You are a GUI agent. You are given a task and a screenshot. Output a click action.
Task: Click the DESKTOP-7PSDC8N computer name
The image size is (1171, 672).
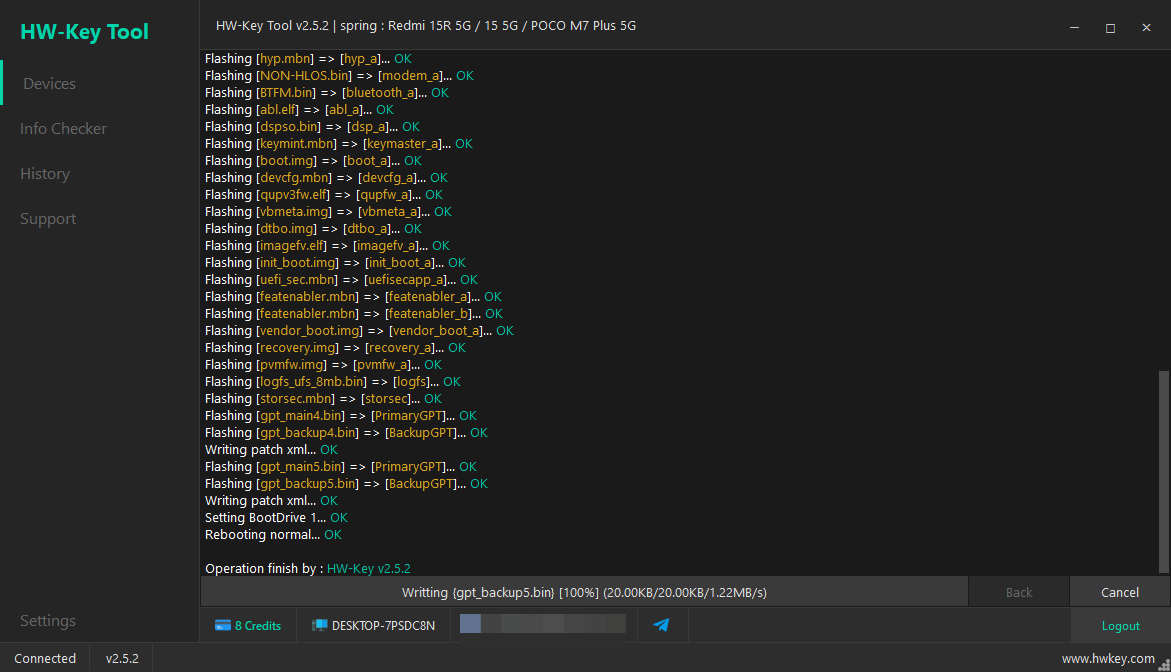[383, 626]
